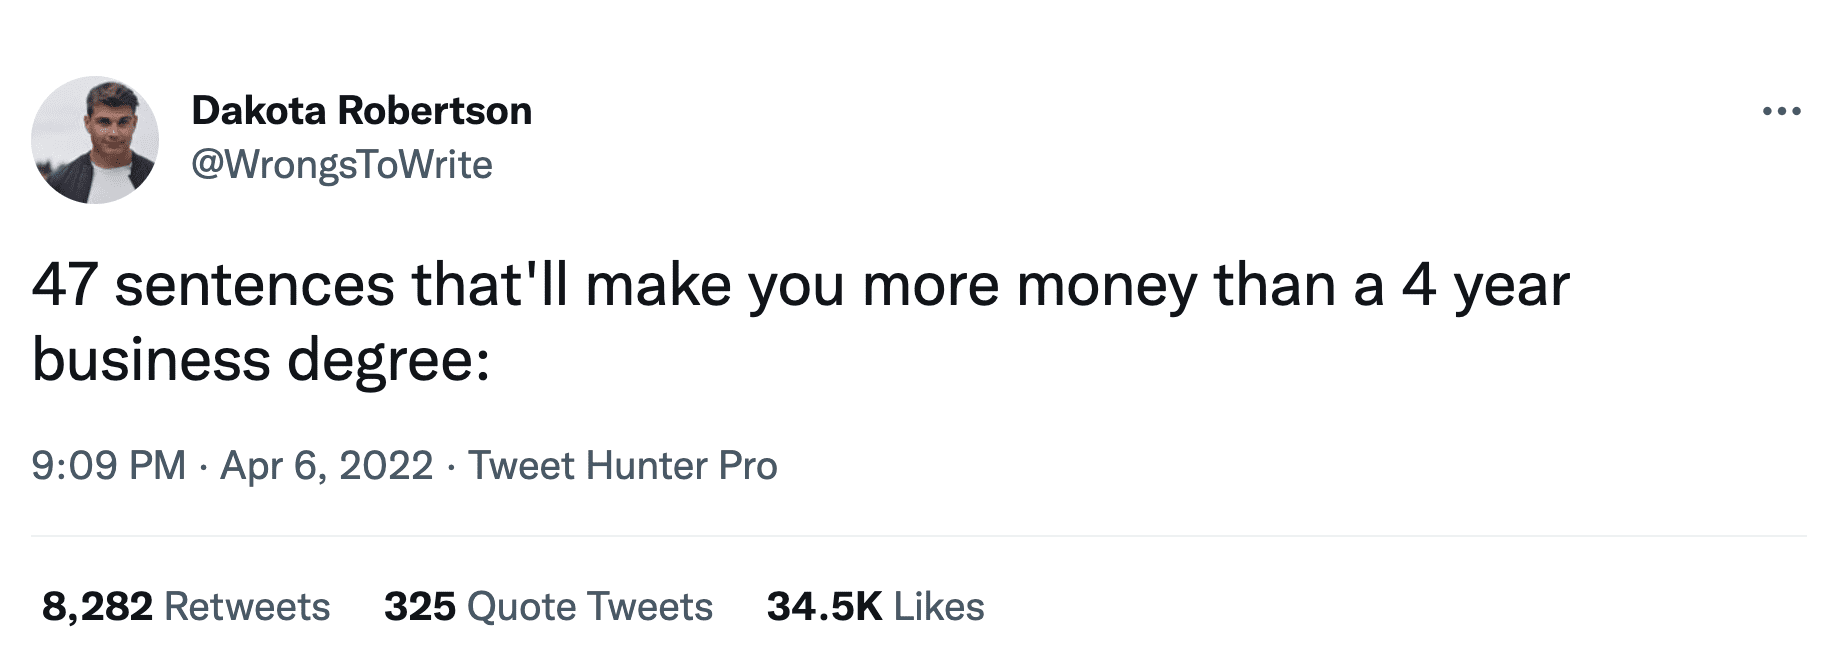1838x669 pixels.
Task: Click the 325 quote count number
Action: 419,607
